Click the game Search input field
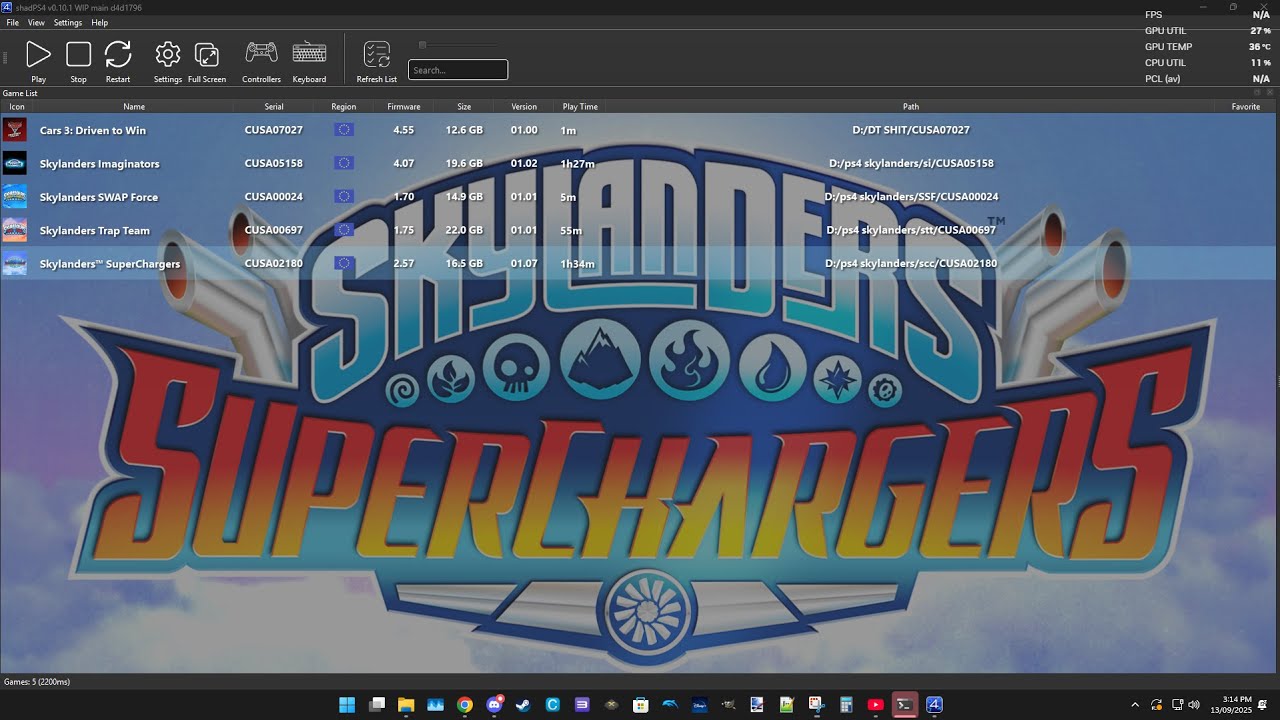The image size is (1280, 720). coord(458,70)
